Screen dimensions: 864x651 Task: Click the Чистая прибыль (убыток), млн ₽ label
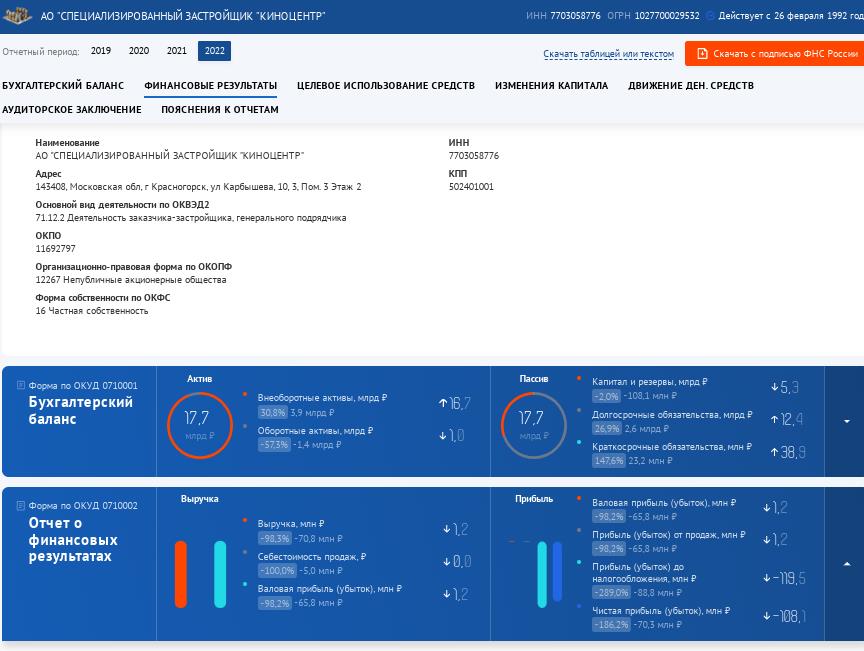click(x=661, y=611)
